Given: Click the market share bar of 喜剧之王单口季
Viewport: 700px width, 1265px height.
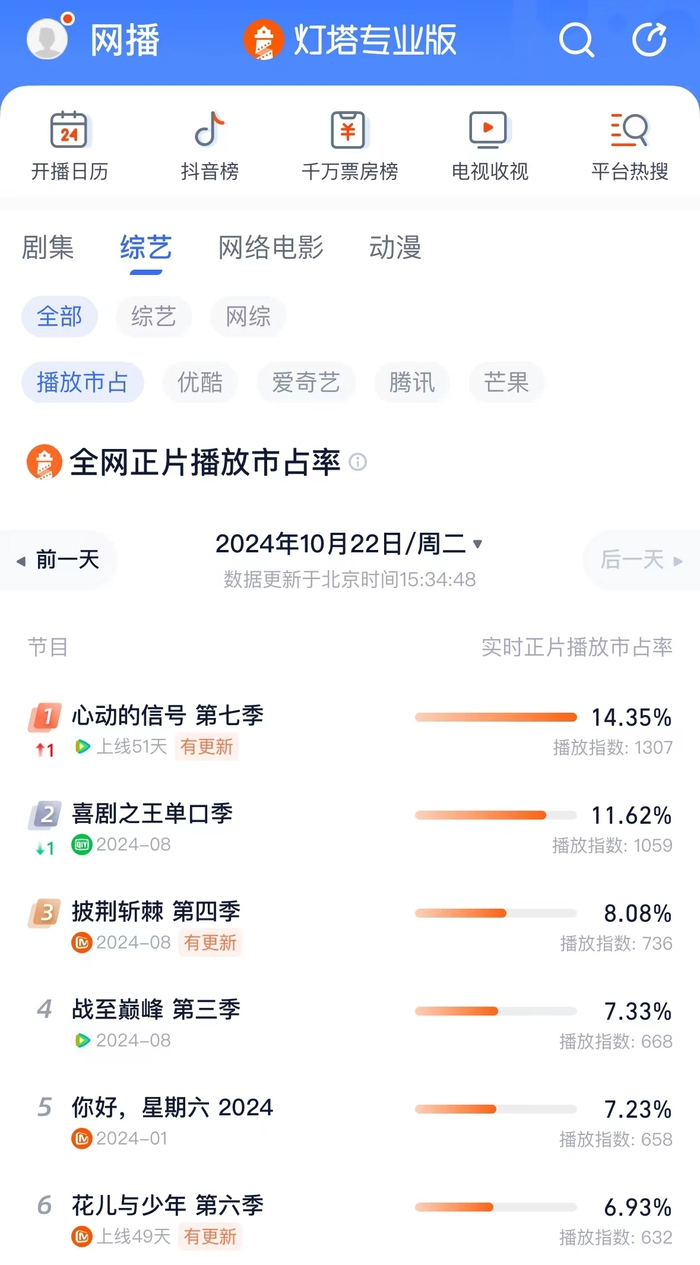Looking at the screenshot, I should (x=495, y=815).
